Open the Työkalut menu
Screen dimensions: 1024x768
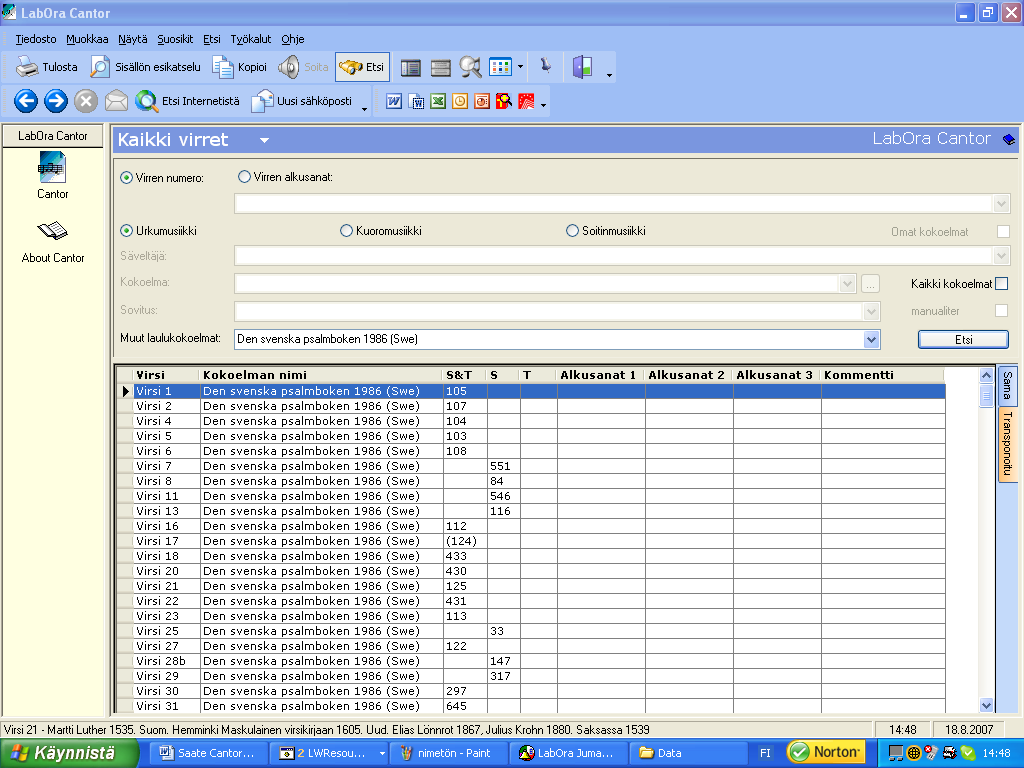[251, 39]
